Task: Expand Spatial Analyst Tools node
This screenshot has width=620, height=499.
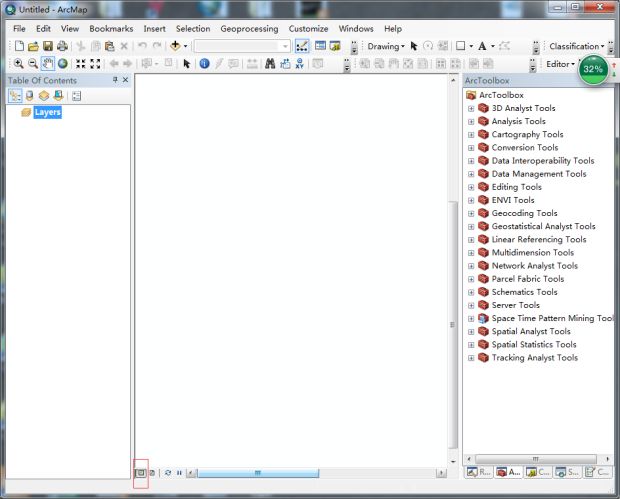Action: click(x=471, y=332)
